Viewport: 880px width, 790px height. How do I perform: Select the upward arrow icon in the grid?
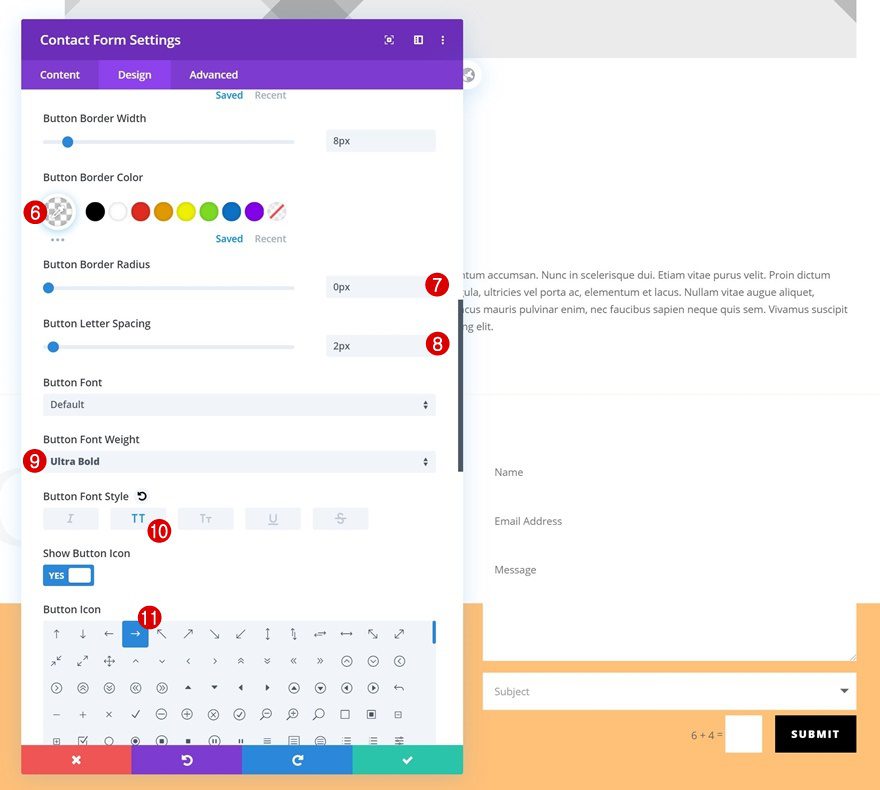(57, 633)
